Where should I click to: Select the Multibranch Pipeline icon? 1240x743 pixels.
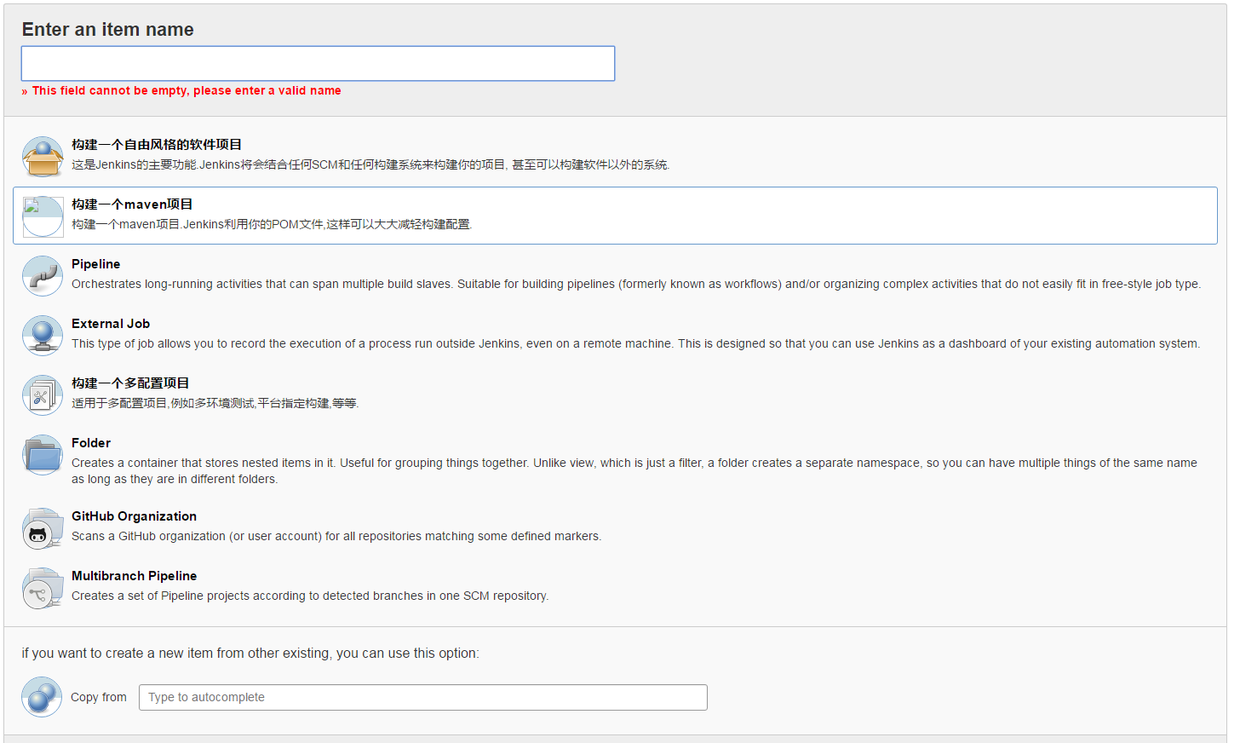42,588
